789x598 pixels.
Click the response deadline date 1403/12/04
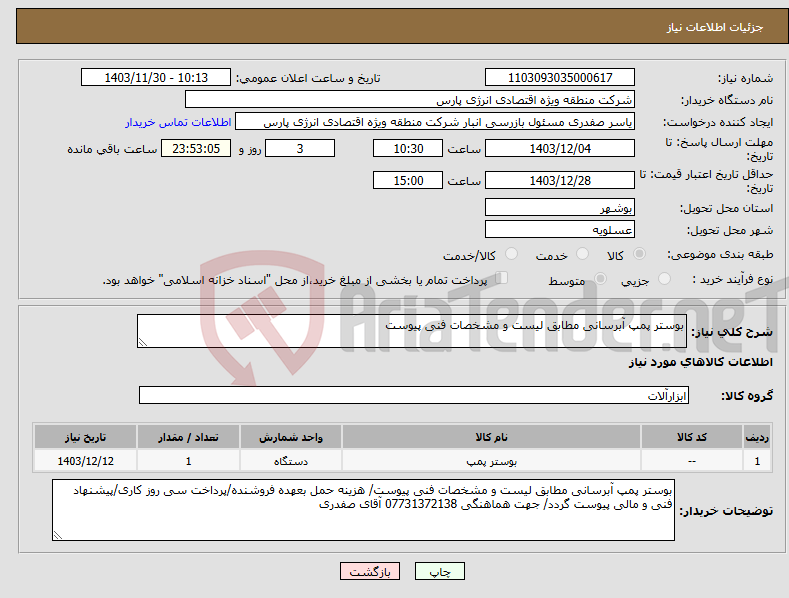[560, 148]
